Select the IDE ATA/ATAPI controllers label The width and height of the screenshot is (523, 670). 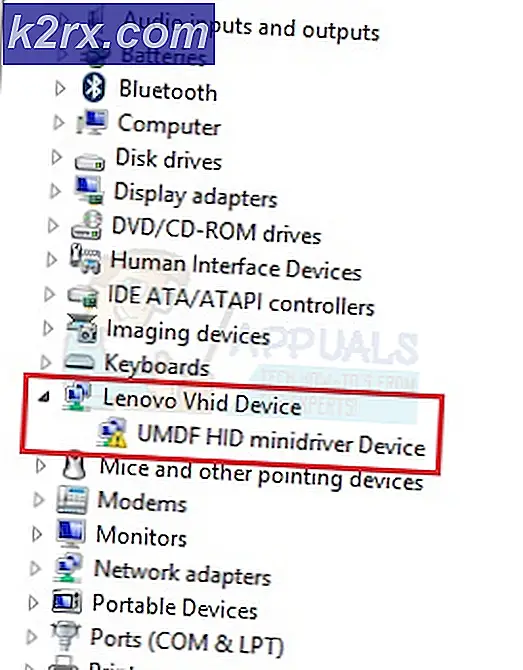point(241,301)
